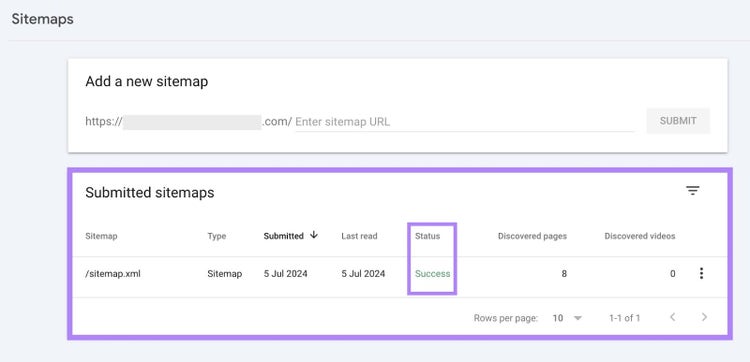Screen dimensions: 750x362
Task: Click the SUBMIT button
Action: point(678,121)
